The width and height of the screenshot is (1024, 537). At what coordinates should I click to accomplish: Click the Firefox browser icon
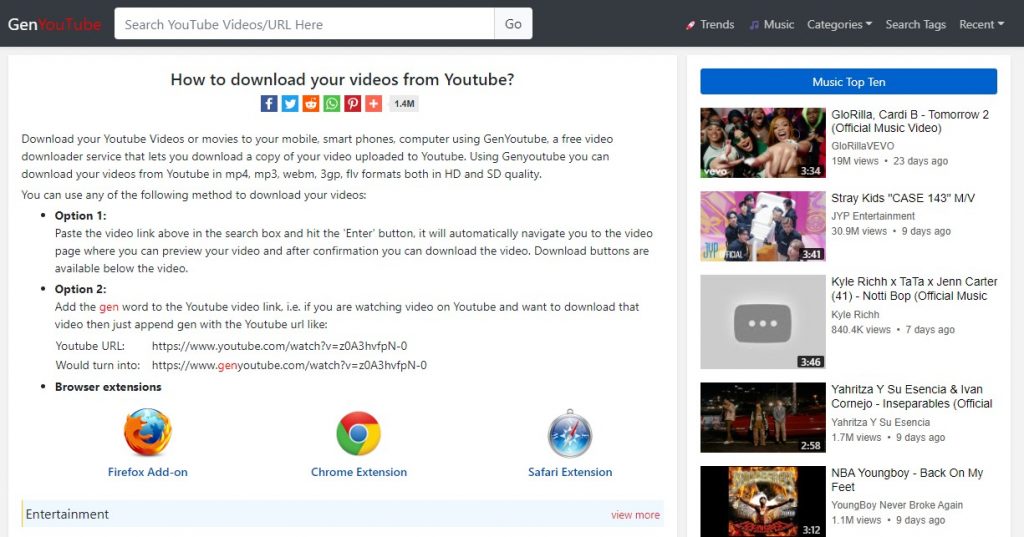(148, 432)
